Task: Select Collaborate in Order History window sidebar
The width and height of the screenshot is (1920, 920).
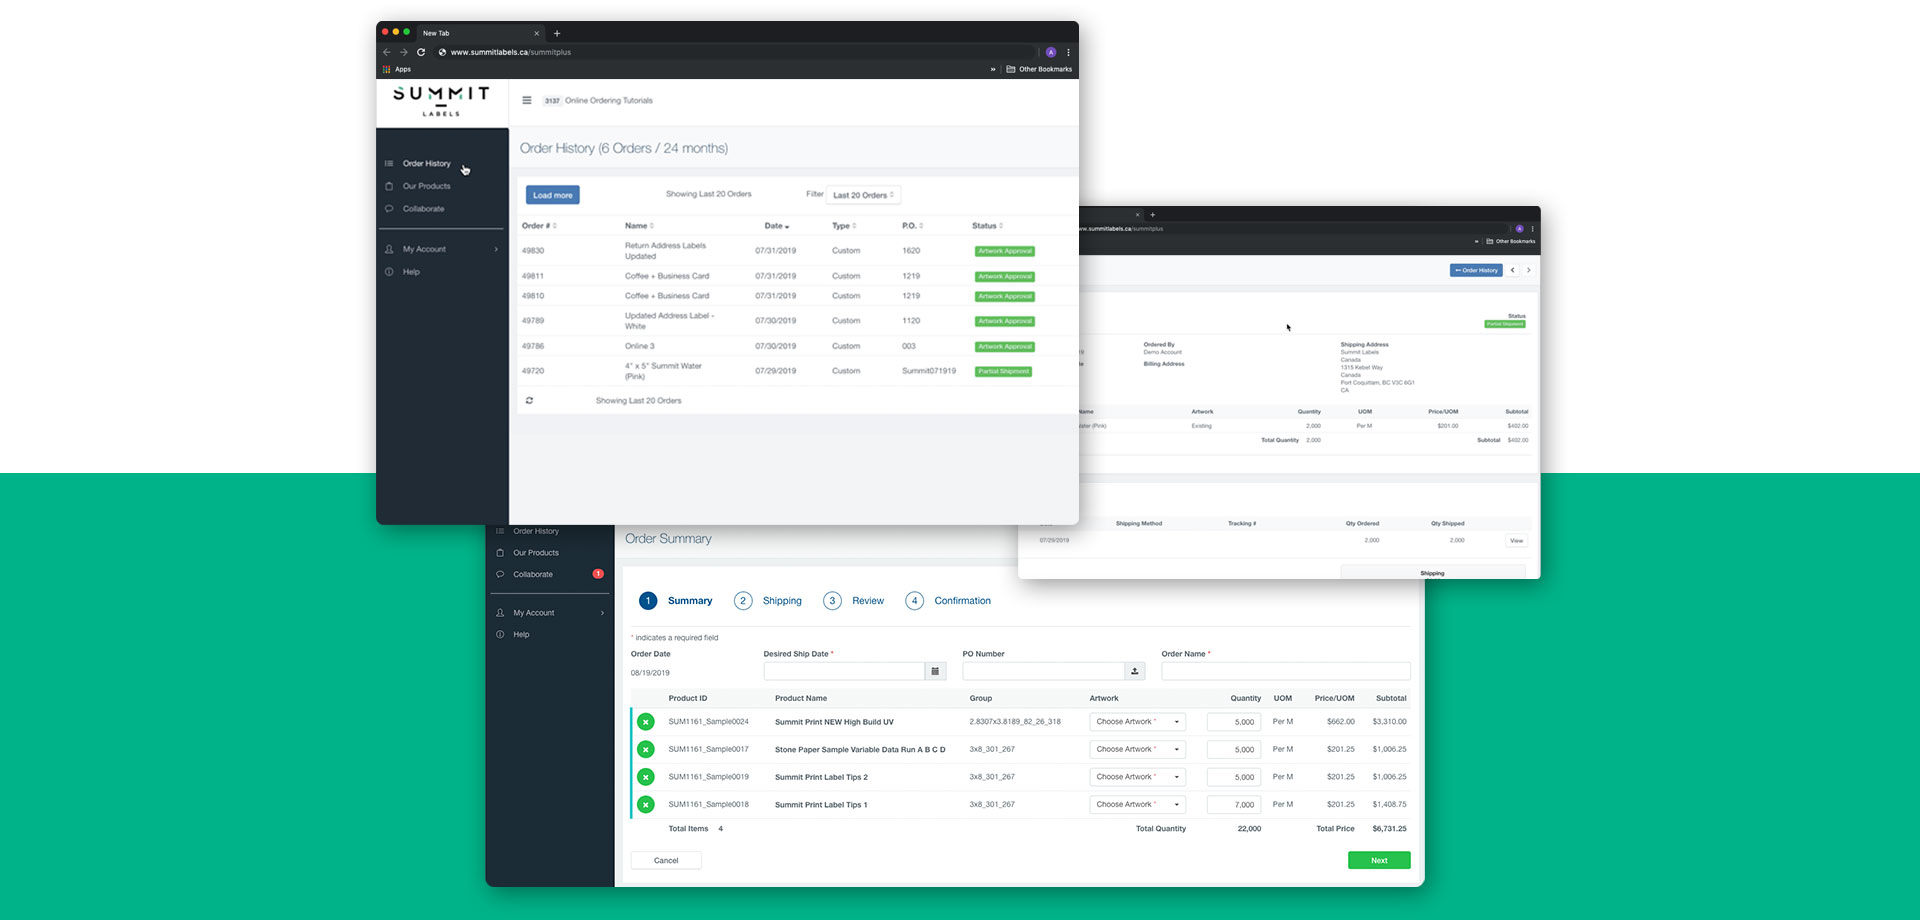Action: 424,209
